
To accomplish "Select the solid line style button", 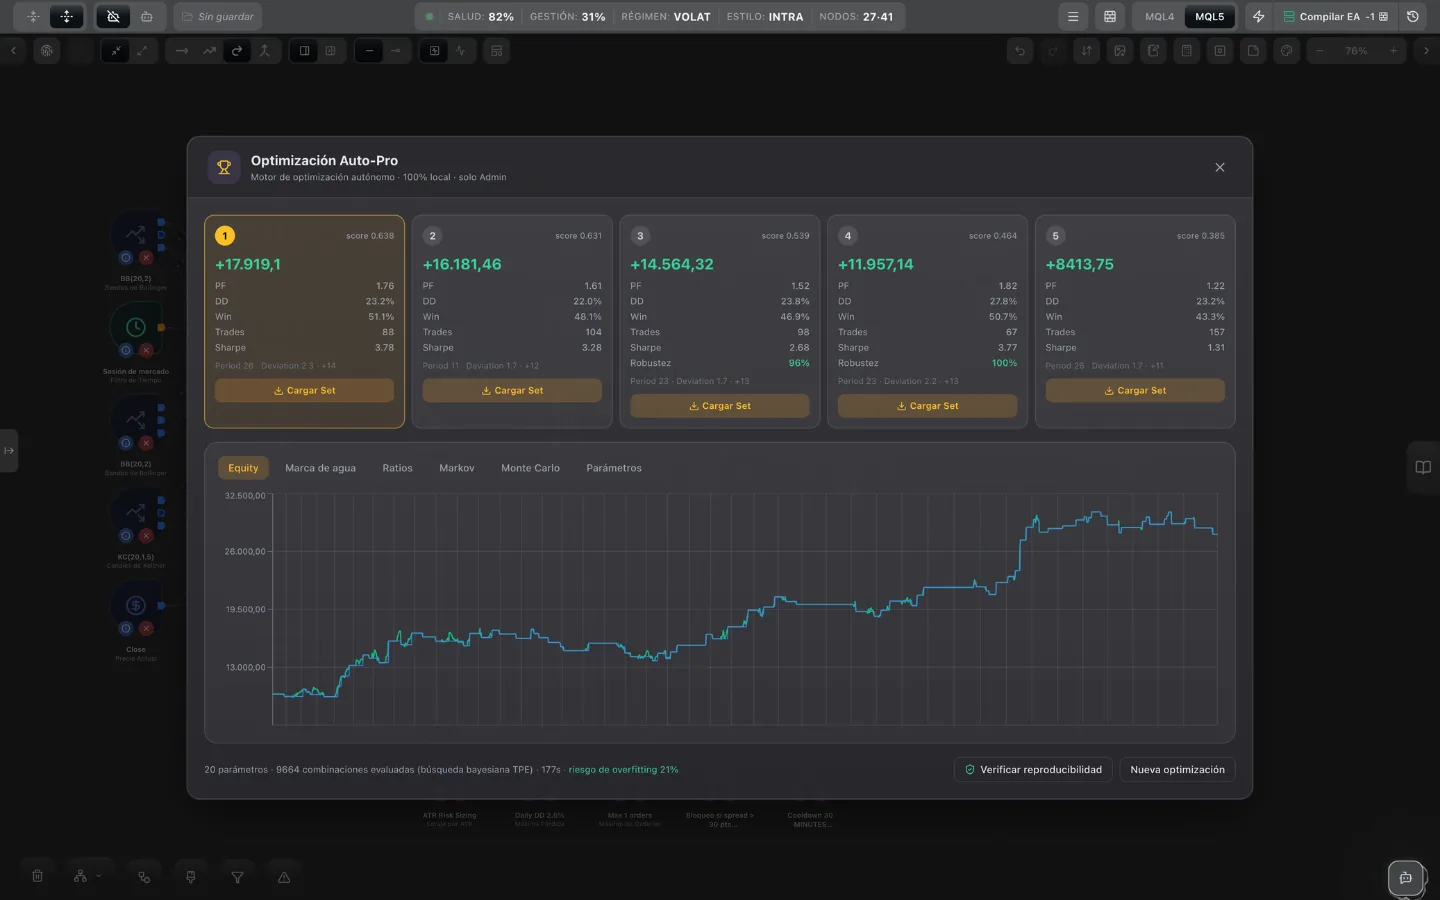I will [x=369, y=51].
